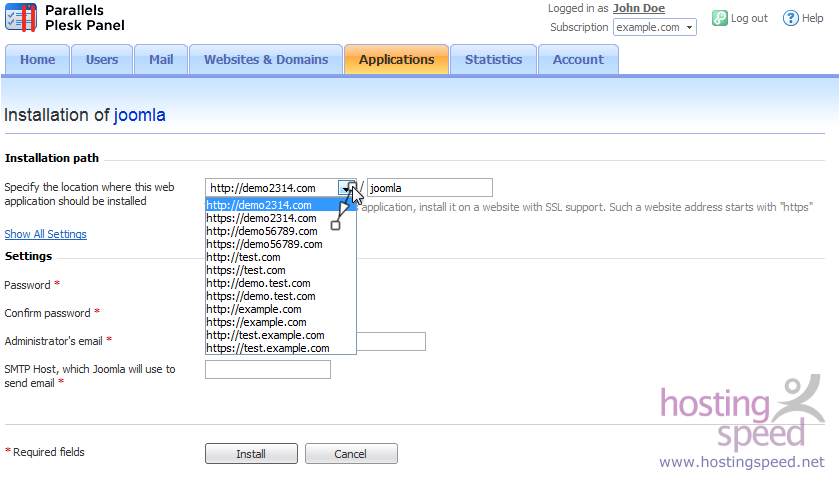Image resolution: width=840 pixels, height=480 pixels.
Task: Open the Home tab
Action: coord(38,59)
